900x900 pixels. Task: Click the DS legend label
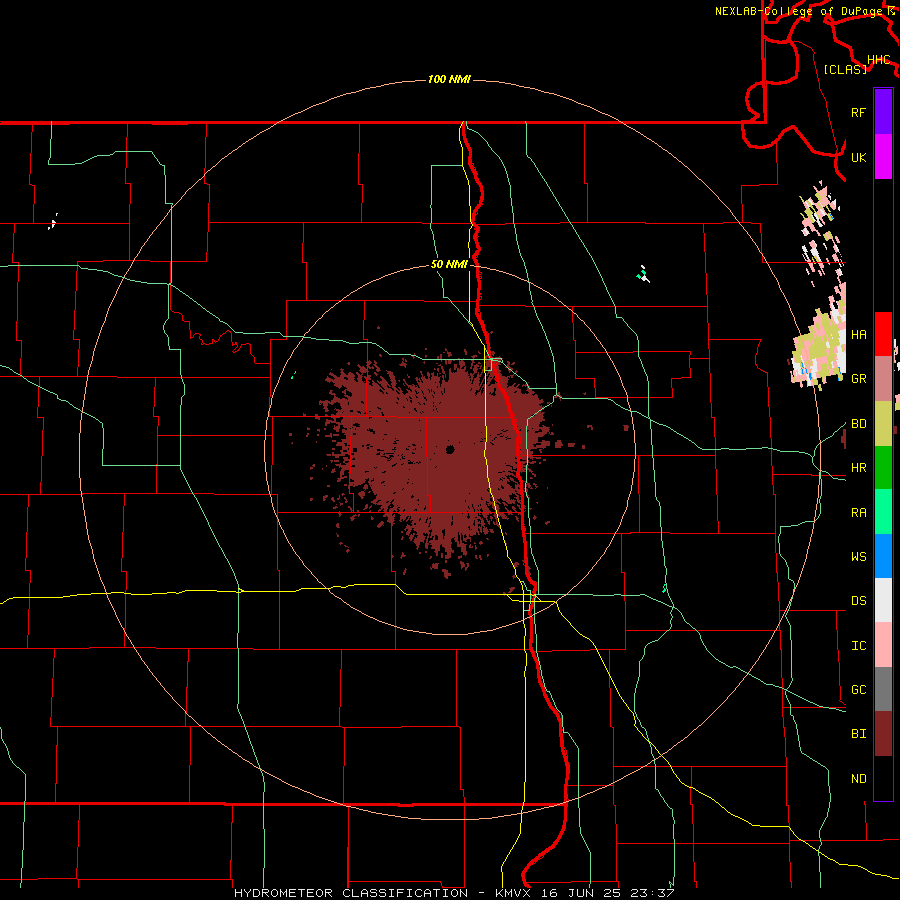(x=858, y=601)
